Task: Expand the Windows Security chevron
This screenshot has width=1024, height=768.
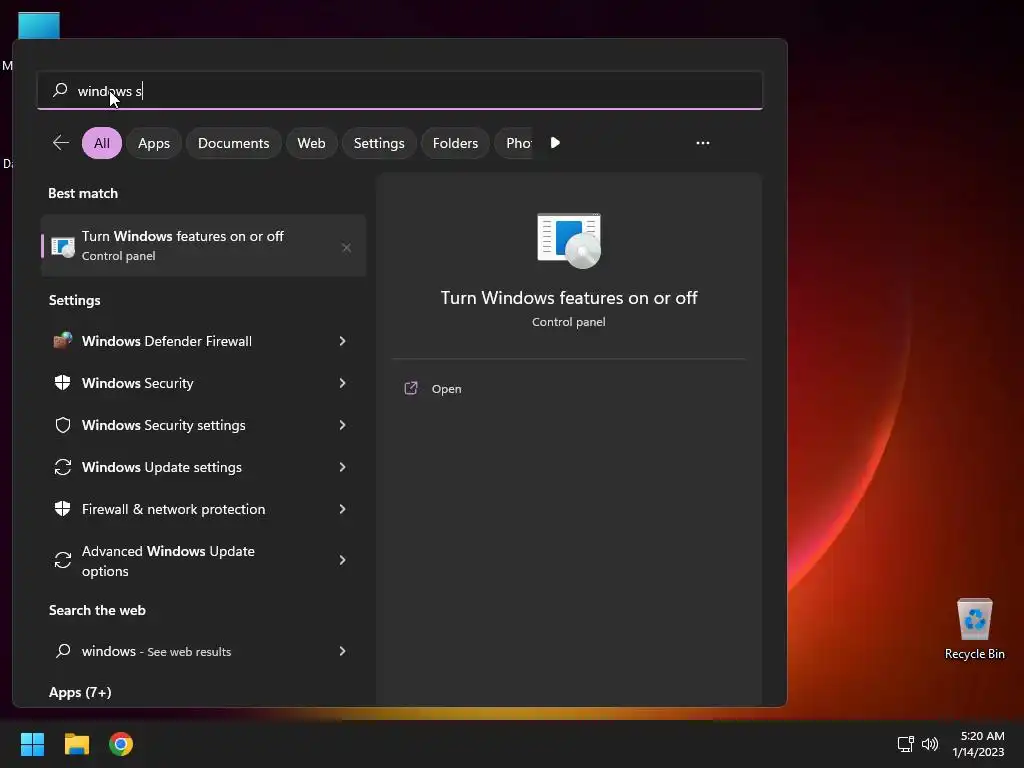Action: 342,383
